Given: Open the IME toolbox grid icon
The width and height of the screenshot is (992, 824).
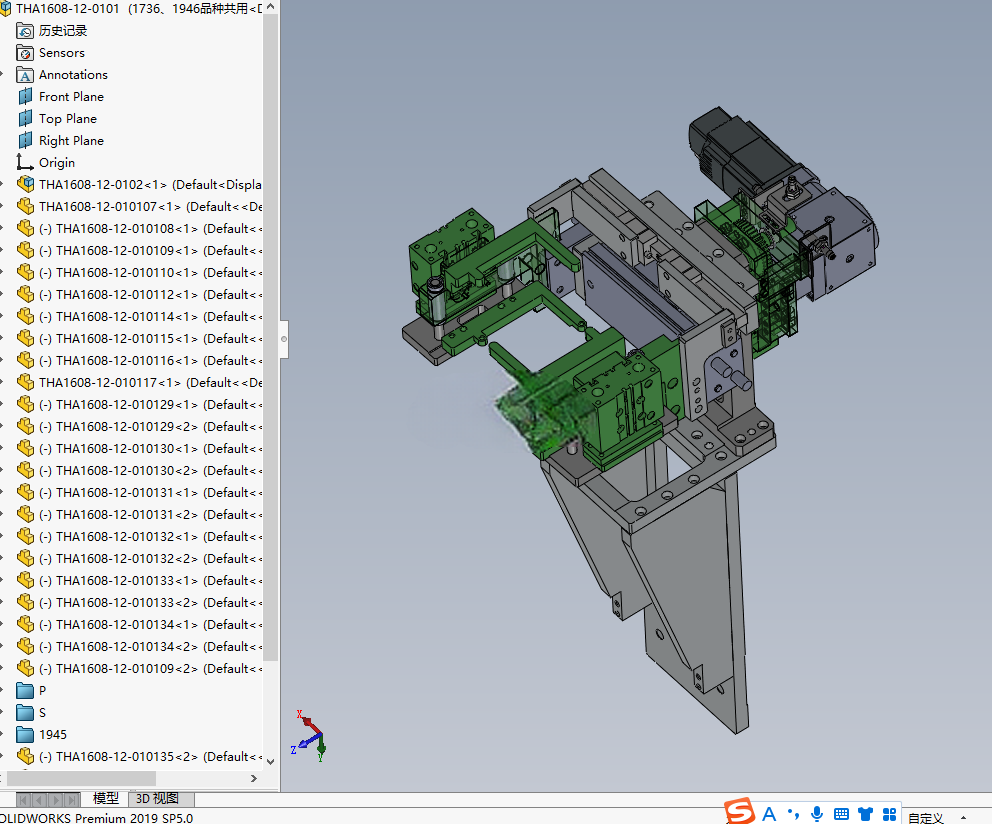Looking at the screenshot, I should (890, 814).
